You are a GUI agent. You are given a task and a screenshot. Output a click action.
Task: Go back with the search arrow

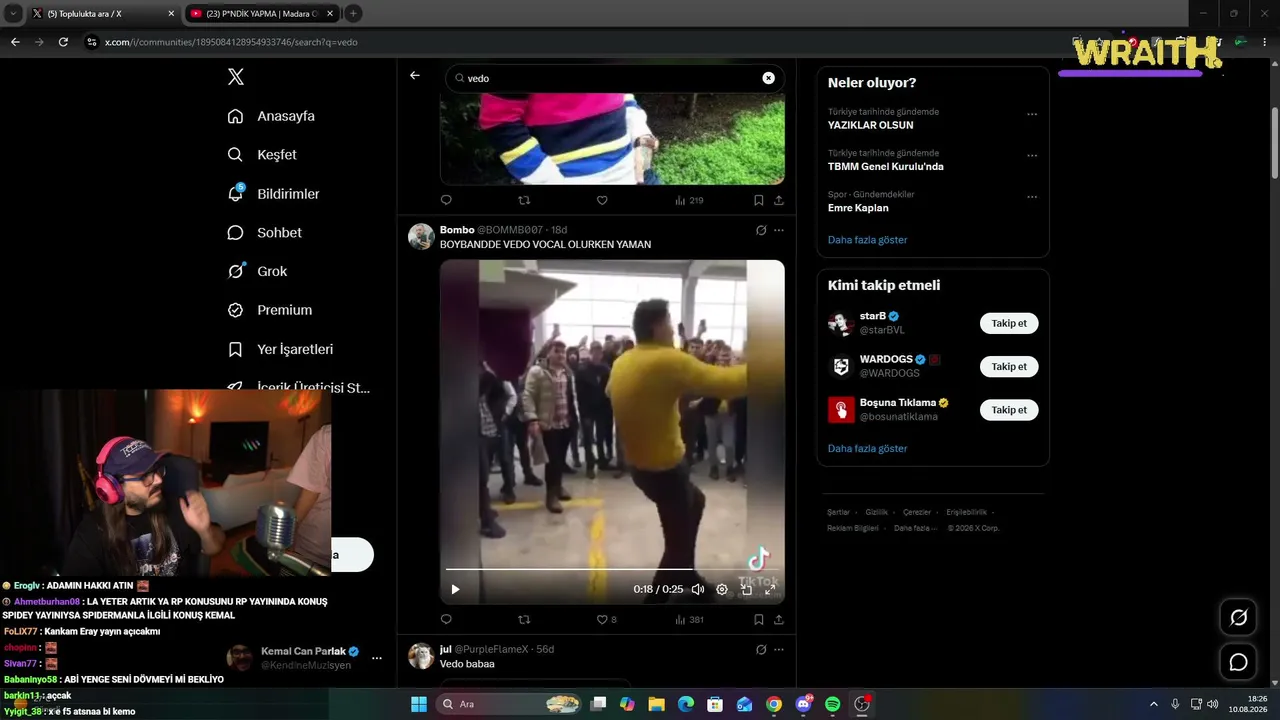(x=415, y=76)
